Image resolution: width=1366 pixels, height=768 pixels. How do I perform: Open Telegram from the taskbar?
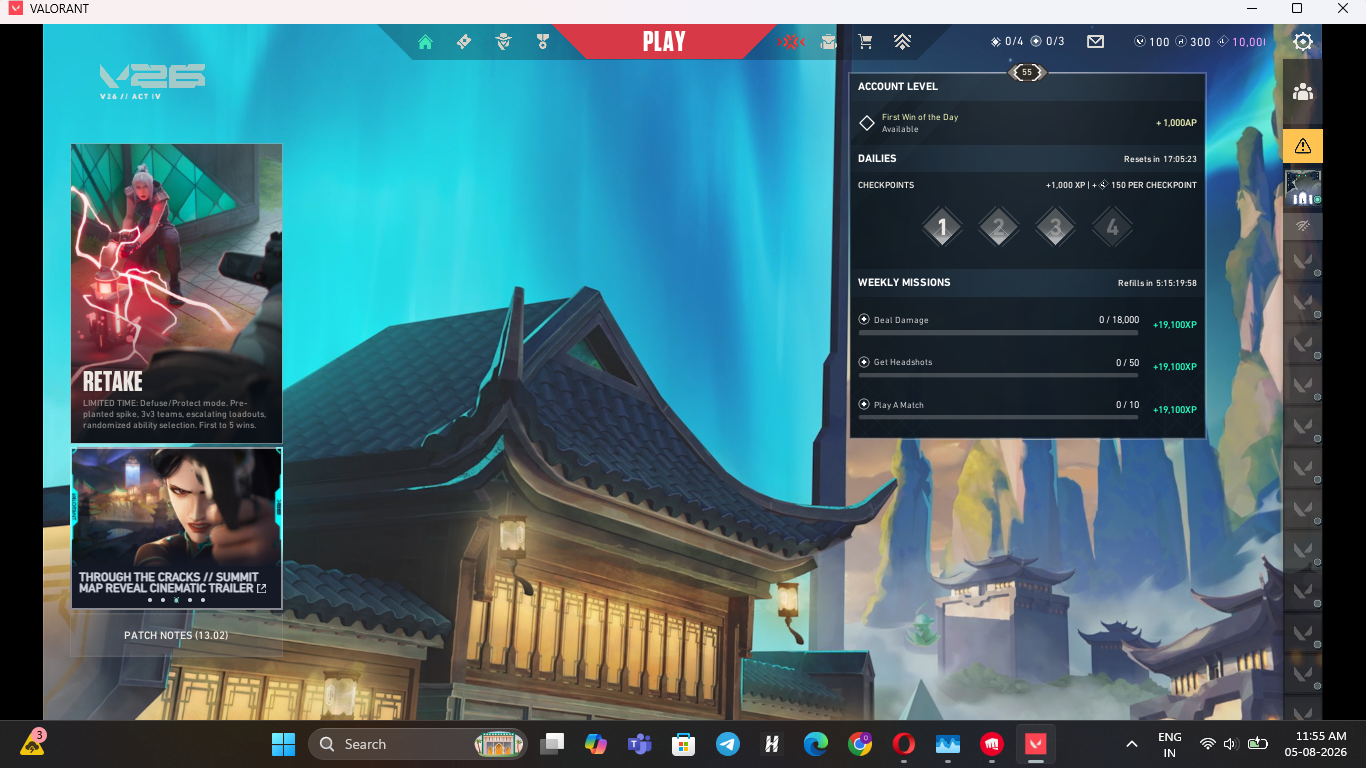click(727, 744)
